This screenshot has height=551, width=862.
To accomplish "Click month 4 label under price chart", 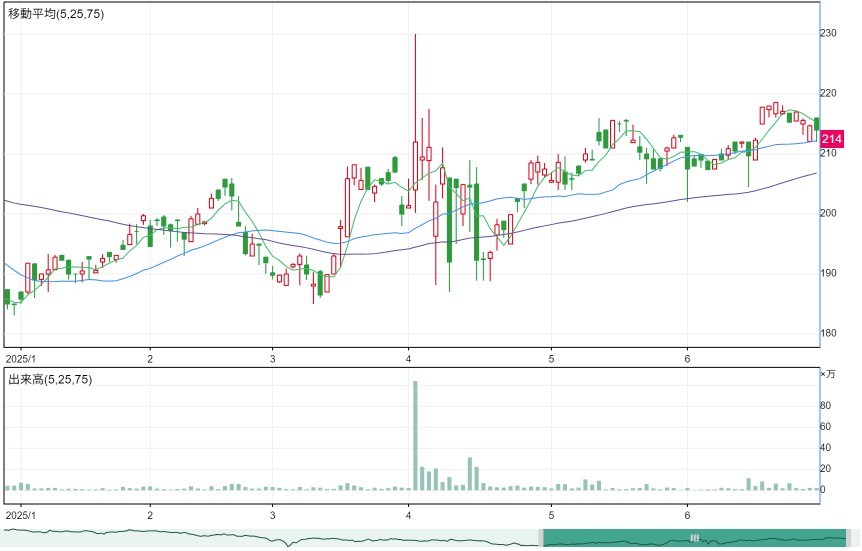I will point(408,359).
